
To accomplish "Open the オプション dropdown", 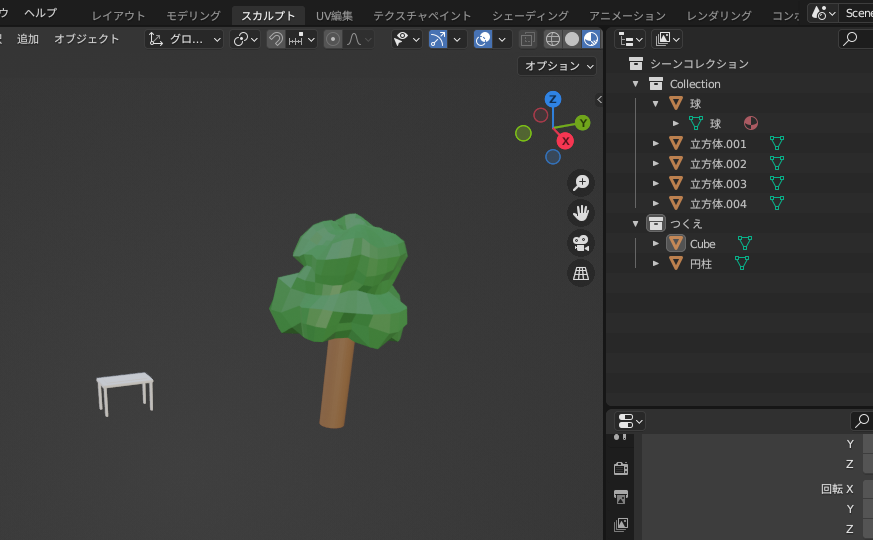I will point(557,66).
